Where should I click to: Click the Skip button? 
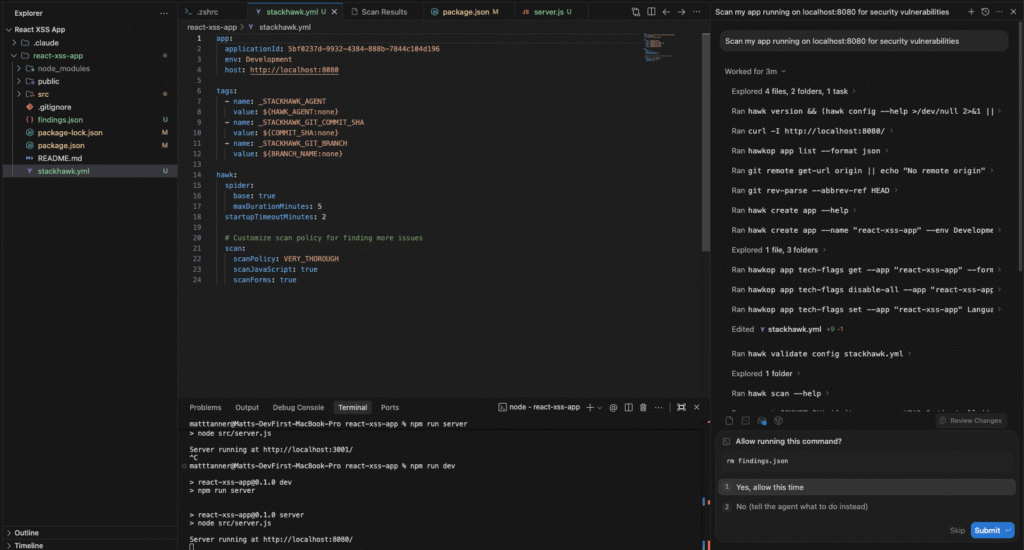957,530
